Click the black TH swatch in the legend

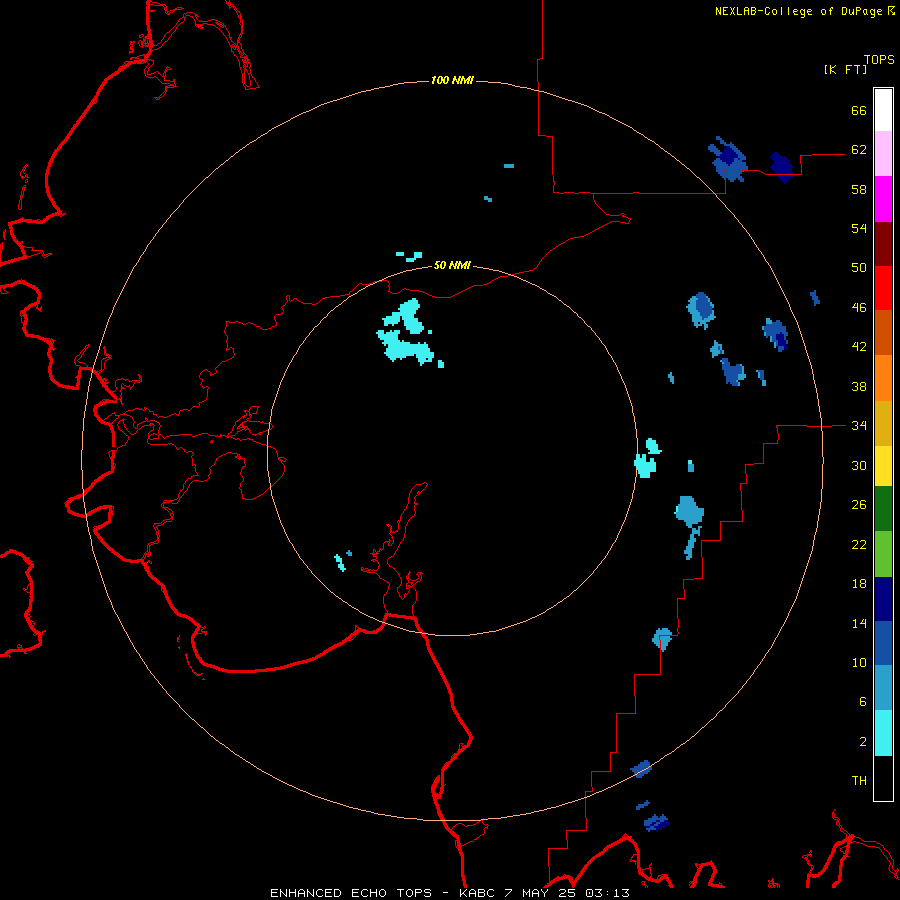[883, 778]
